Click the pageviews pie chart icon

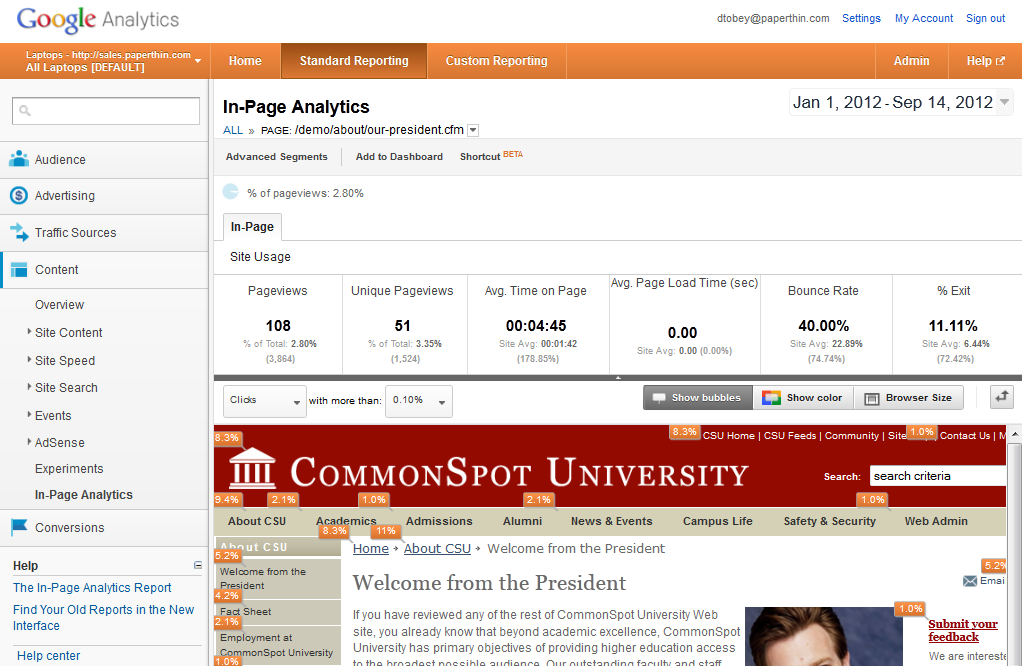point(231,192)
